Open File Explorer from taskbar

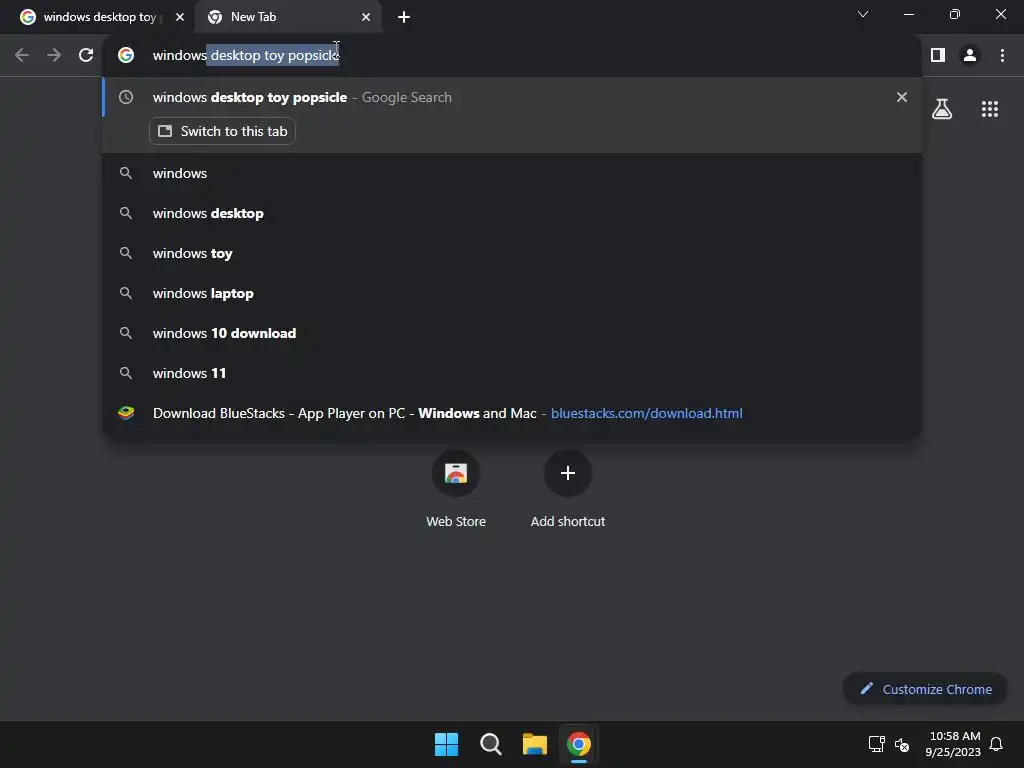point(535,744)
